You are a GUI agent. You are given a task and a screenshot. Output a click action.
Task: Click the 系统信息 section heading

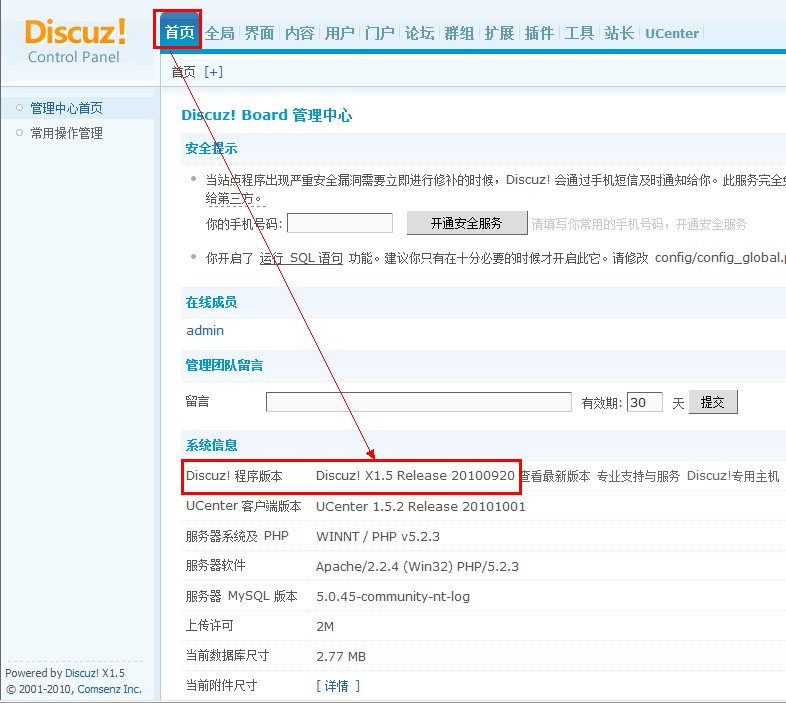211,445
